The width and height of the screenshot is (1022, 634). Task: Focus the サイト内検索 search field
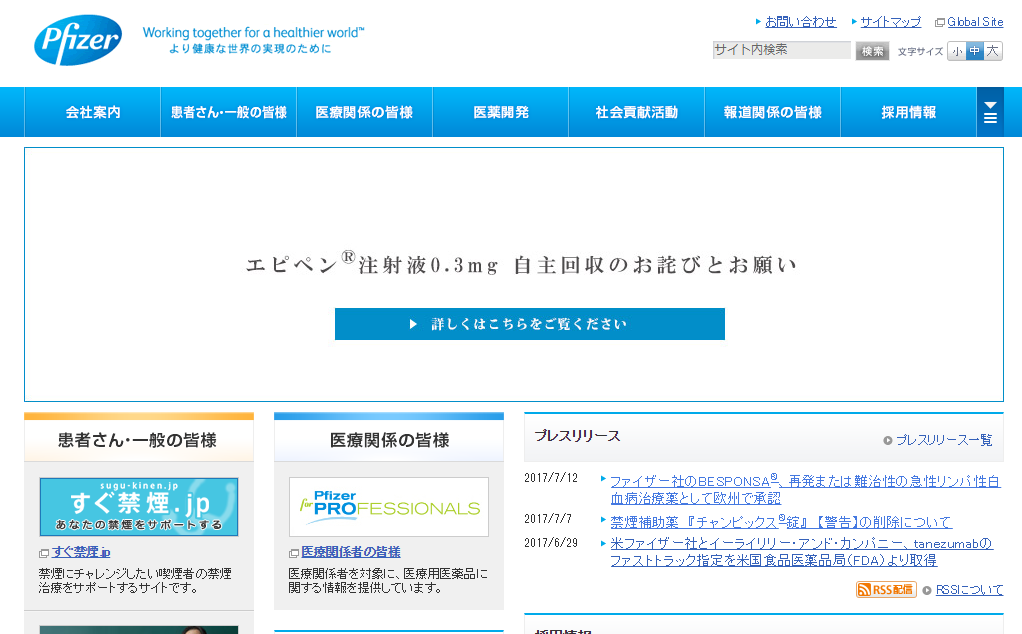click(781, 50)
